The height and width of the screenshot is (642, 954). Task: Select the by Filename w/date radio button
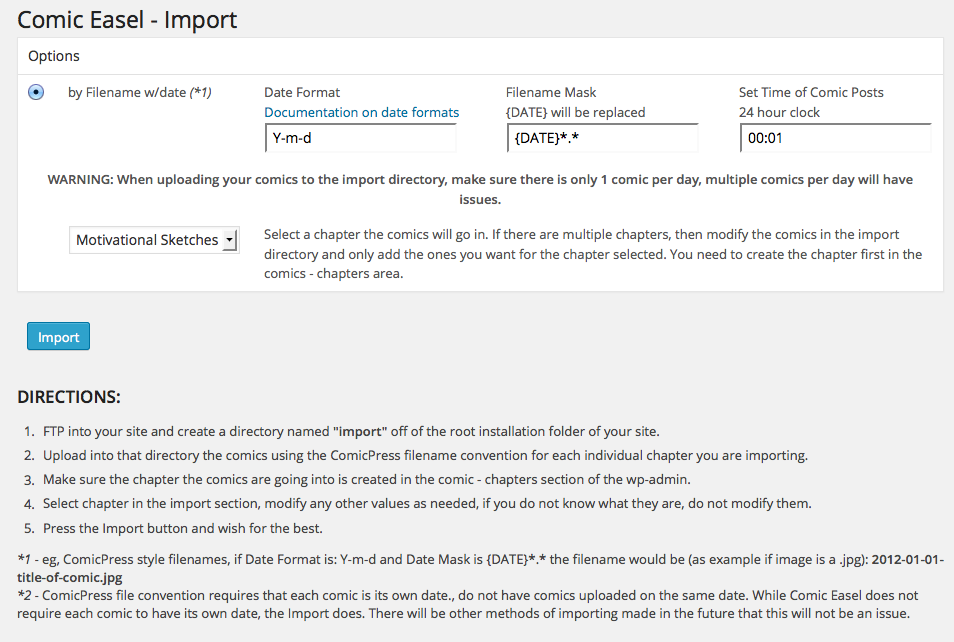(36, 92)
